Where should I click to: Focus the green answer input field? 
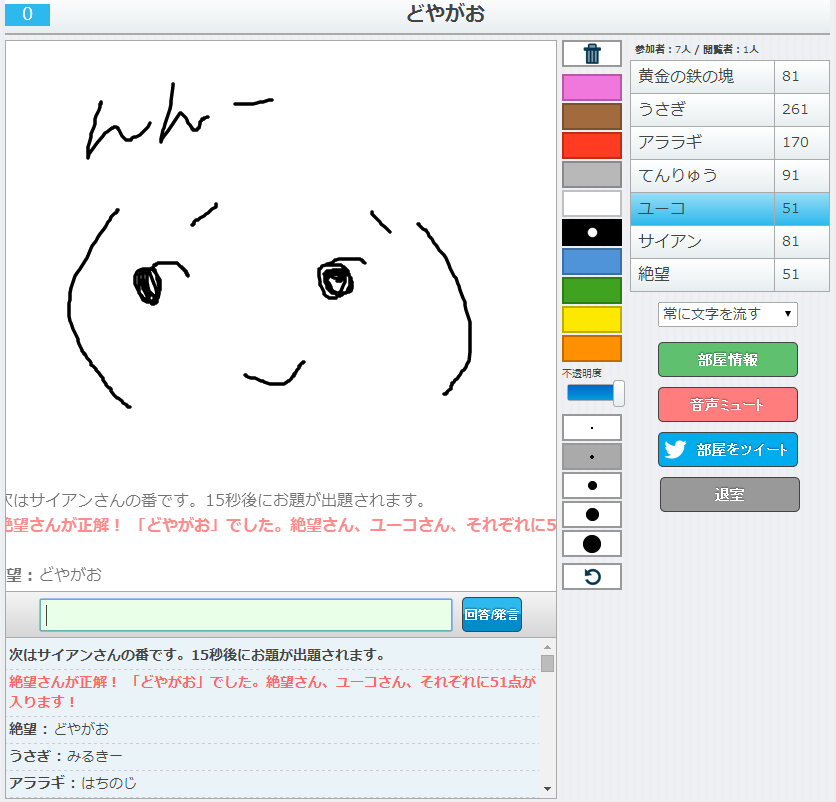pyautogui.click(x=246, y=615)
